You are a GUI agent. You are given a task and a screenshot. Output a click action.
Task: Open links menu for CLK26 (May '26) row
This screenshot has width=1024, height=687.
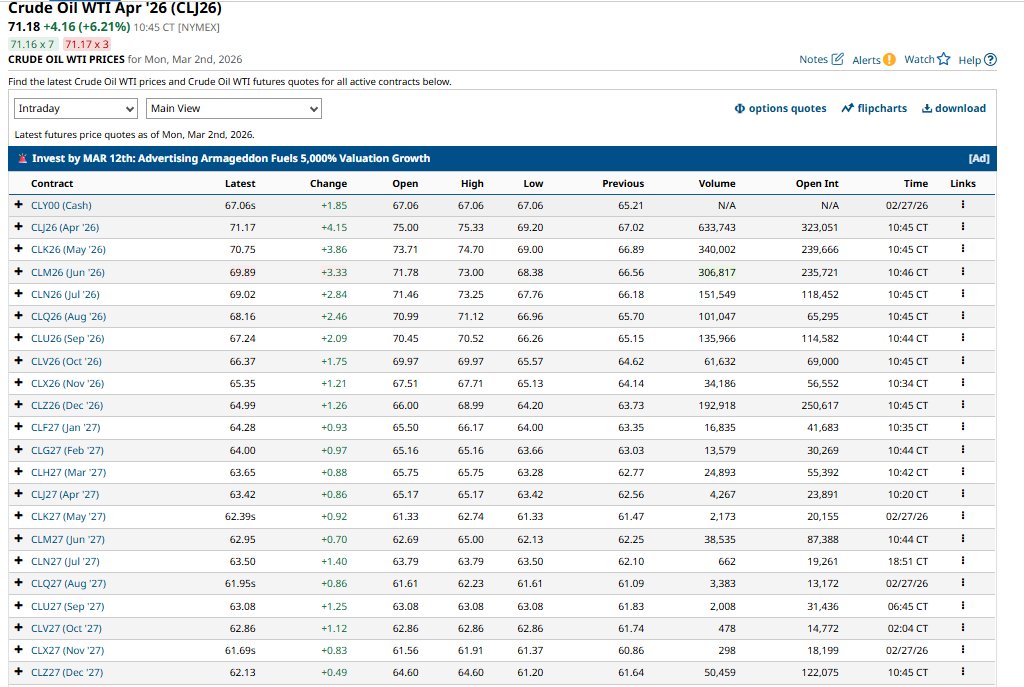coord(963,249)
